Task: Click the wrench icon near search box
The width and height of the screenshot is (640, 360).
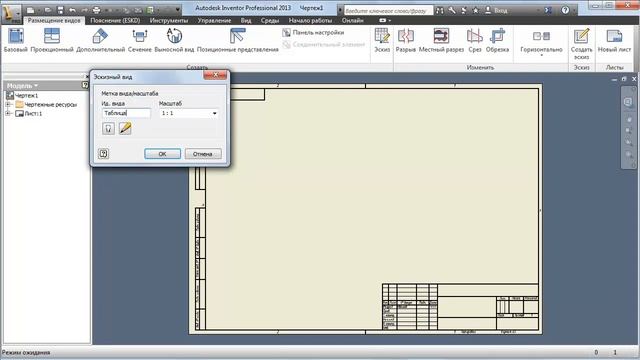Action: [452, 11]
